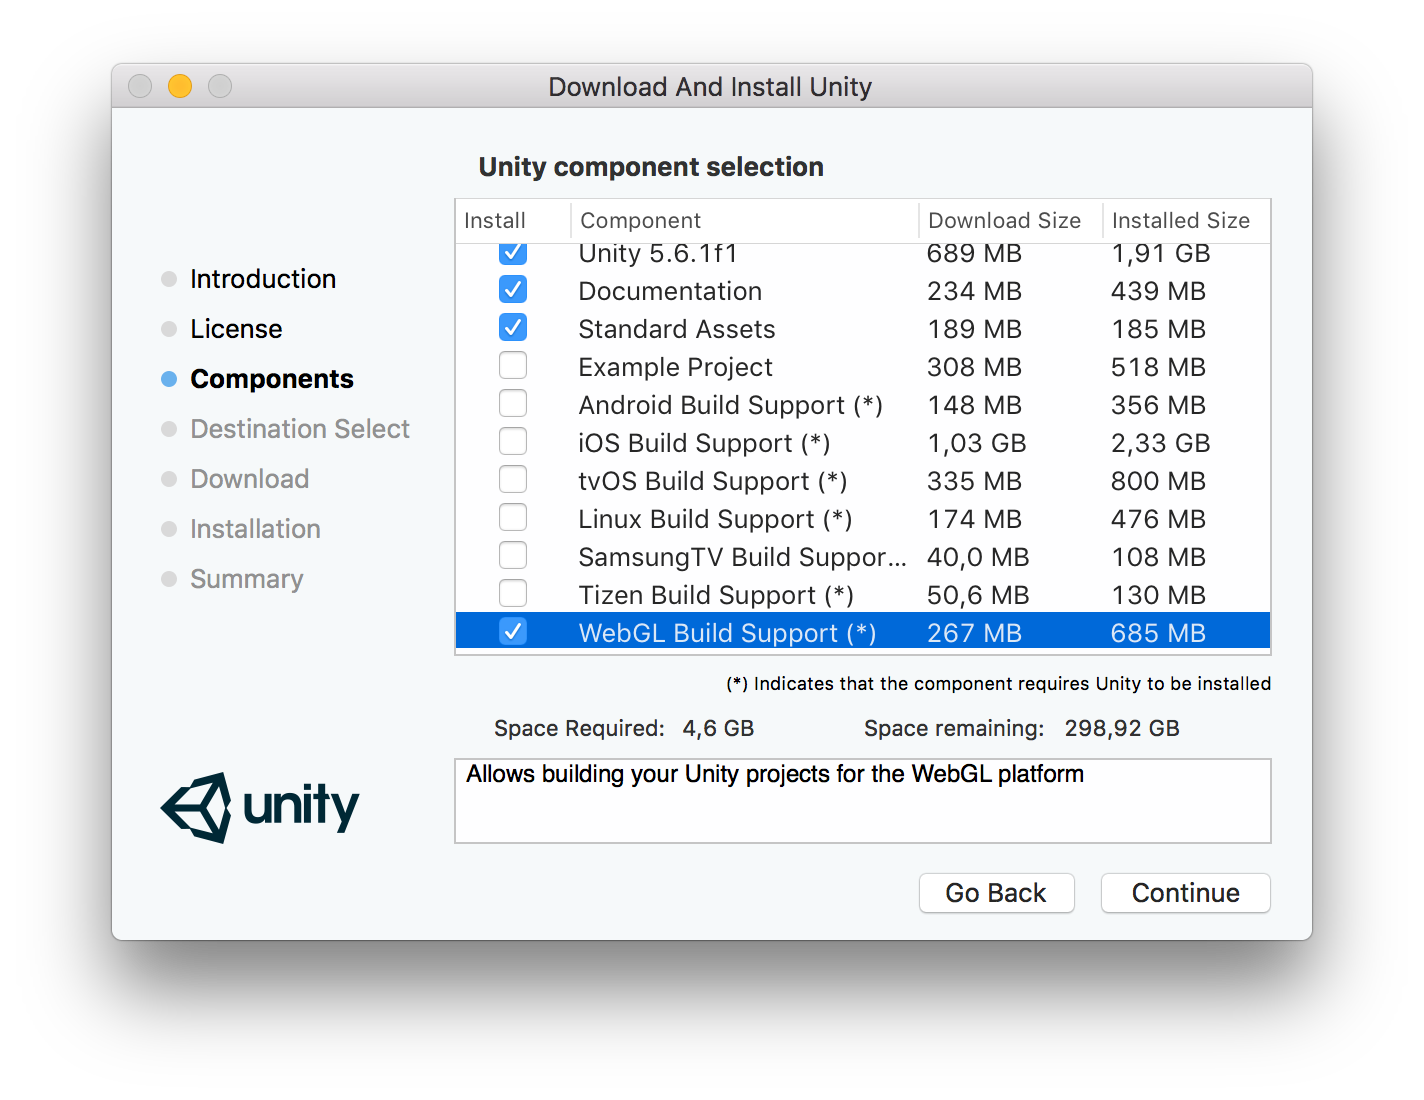Click the "License" step in the sidebar
Image resolution: width=1424 pixels, height=1100 pixels.
(236, 329)
